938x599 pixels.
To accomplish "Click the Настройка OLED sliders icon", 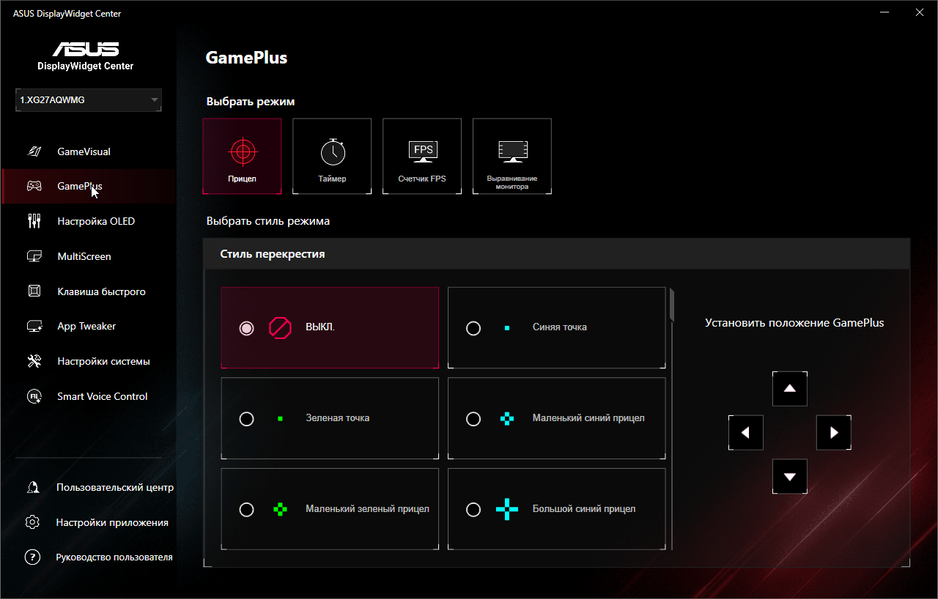I will pyautogui.click(x=34, y=221).
